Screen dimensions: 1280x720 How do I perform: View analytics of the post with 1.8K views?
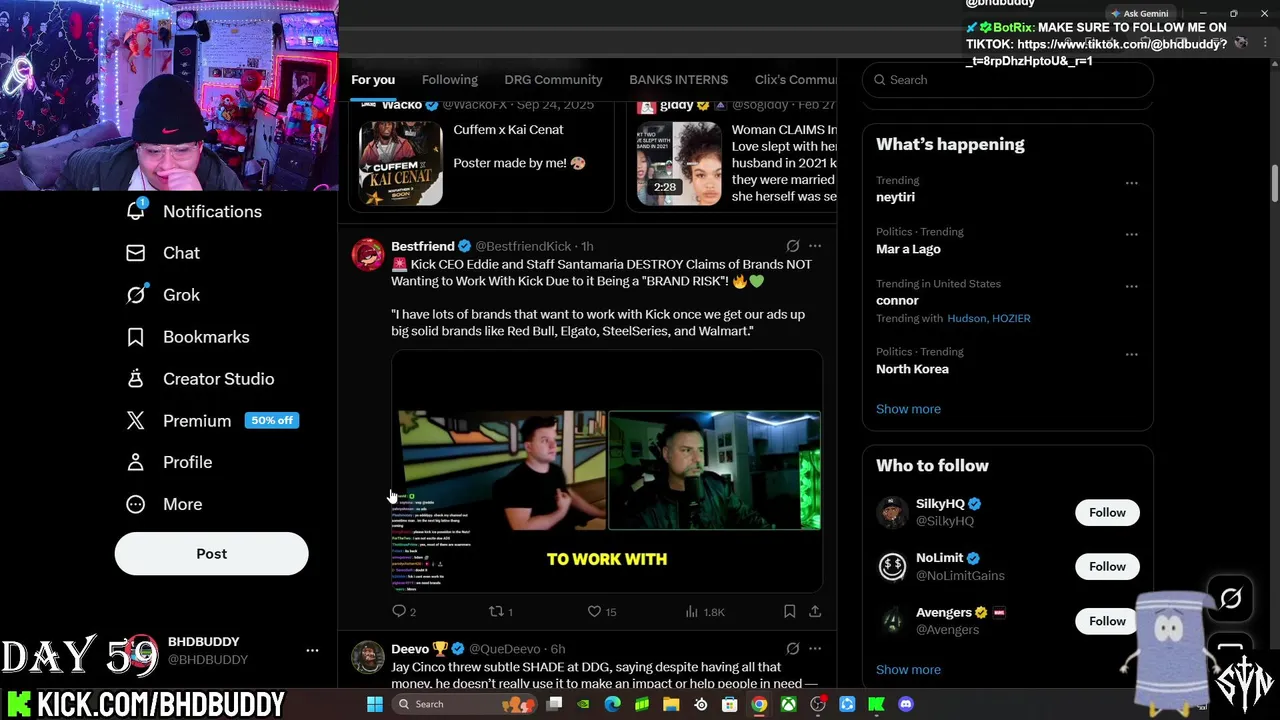692,611
